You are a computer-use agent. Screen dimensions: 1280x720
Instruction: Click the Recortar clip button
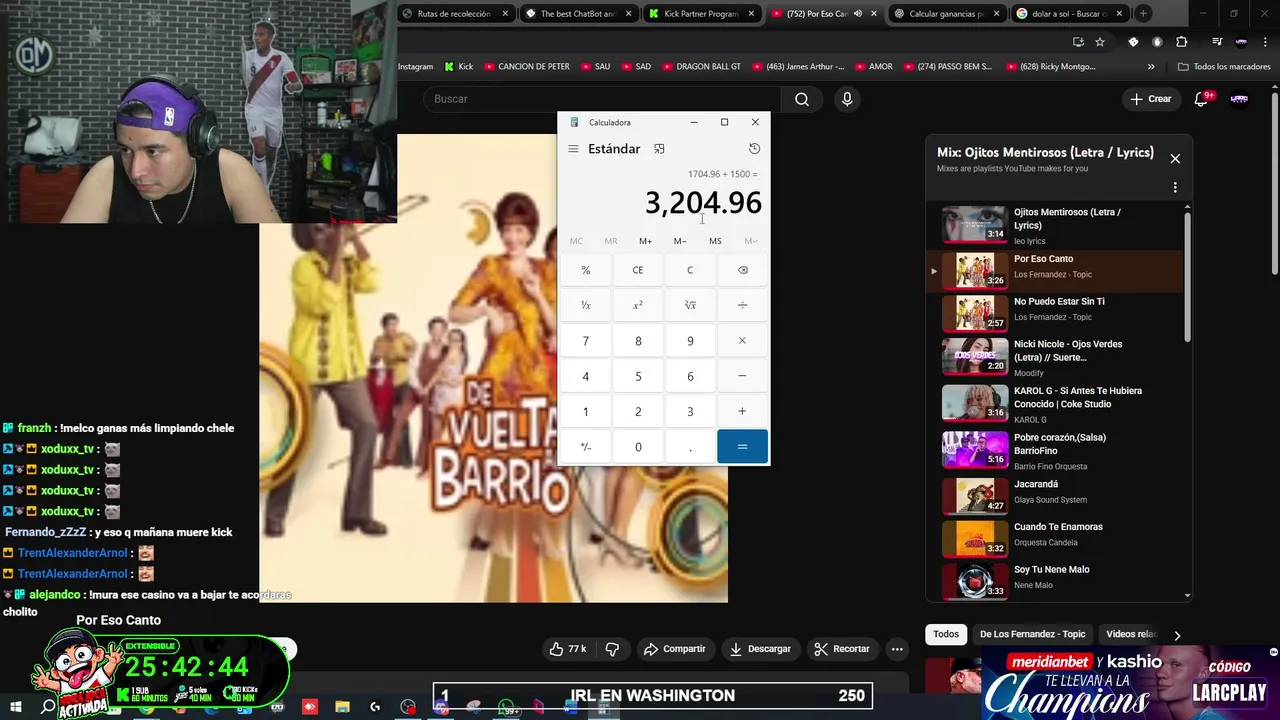point(842,649)
